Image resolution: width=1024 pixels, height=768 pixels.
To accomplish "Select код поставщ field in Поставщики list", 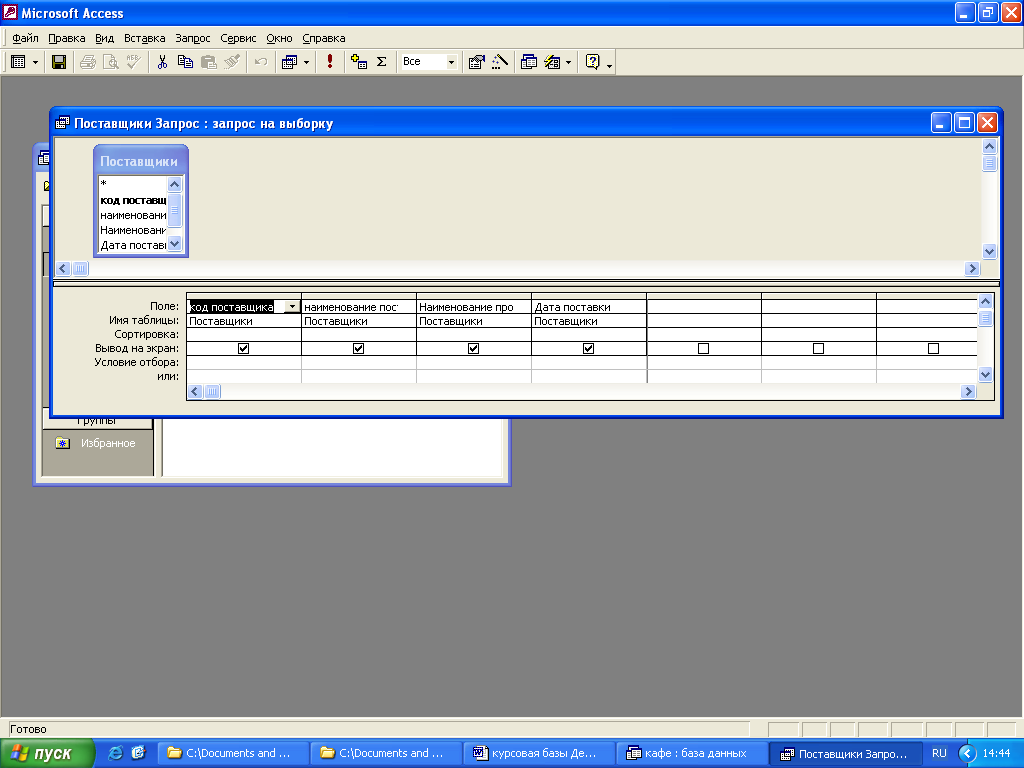I will pos(133,200).
